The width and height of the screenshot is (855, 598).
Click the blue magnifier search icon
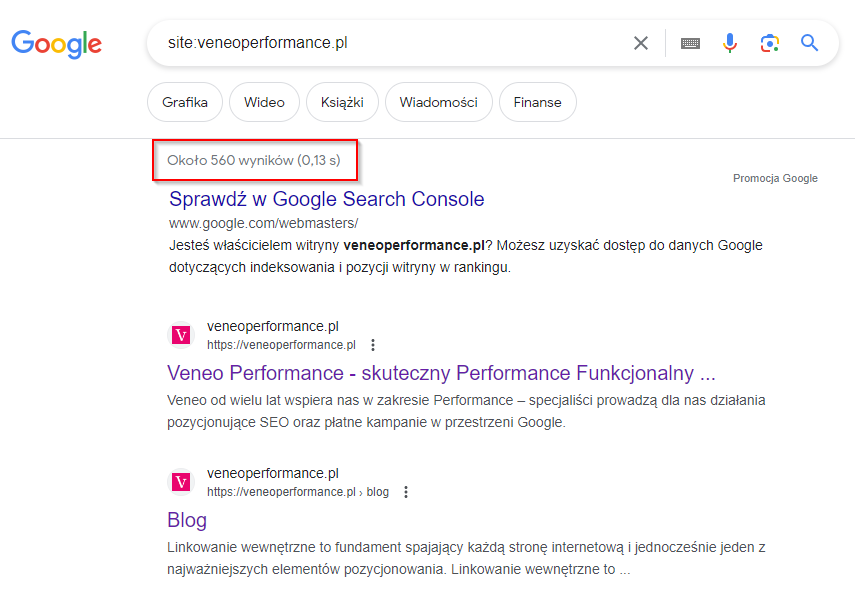[x=809, y=43]
